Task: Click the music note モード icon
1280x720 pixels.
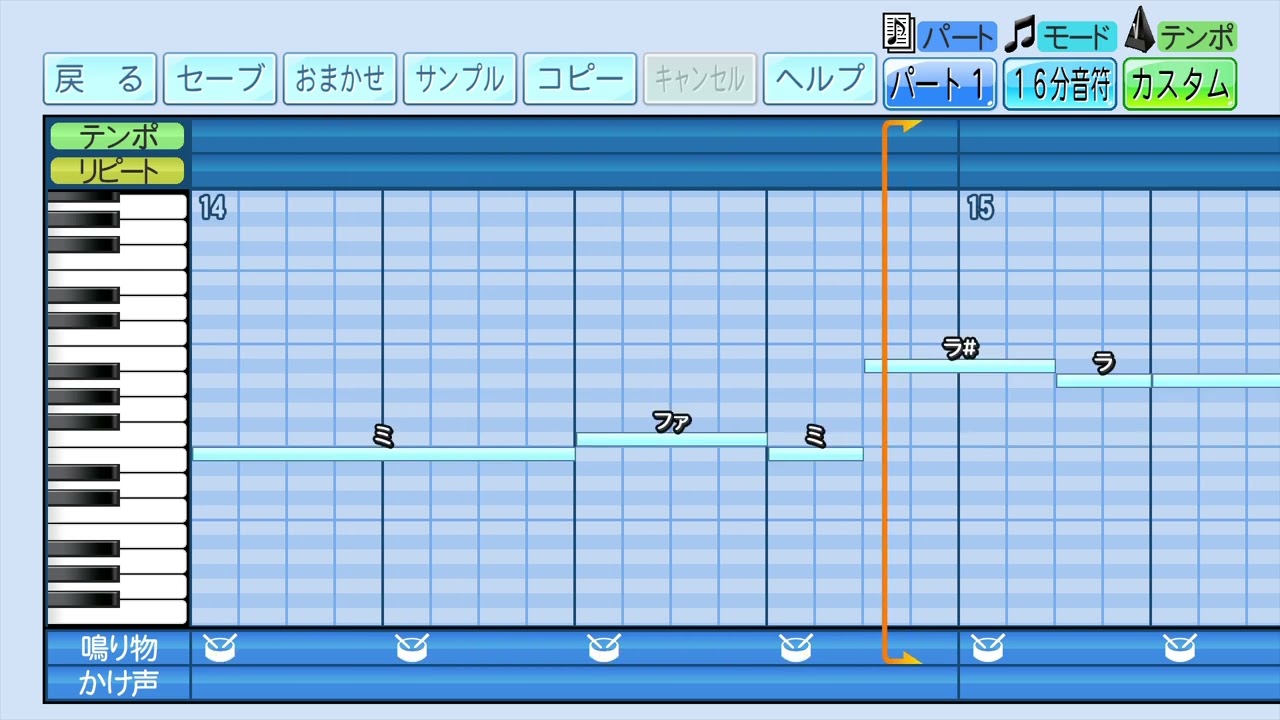Action: pos(1020,34)
